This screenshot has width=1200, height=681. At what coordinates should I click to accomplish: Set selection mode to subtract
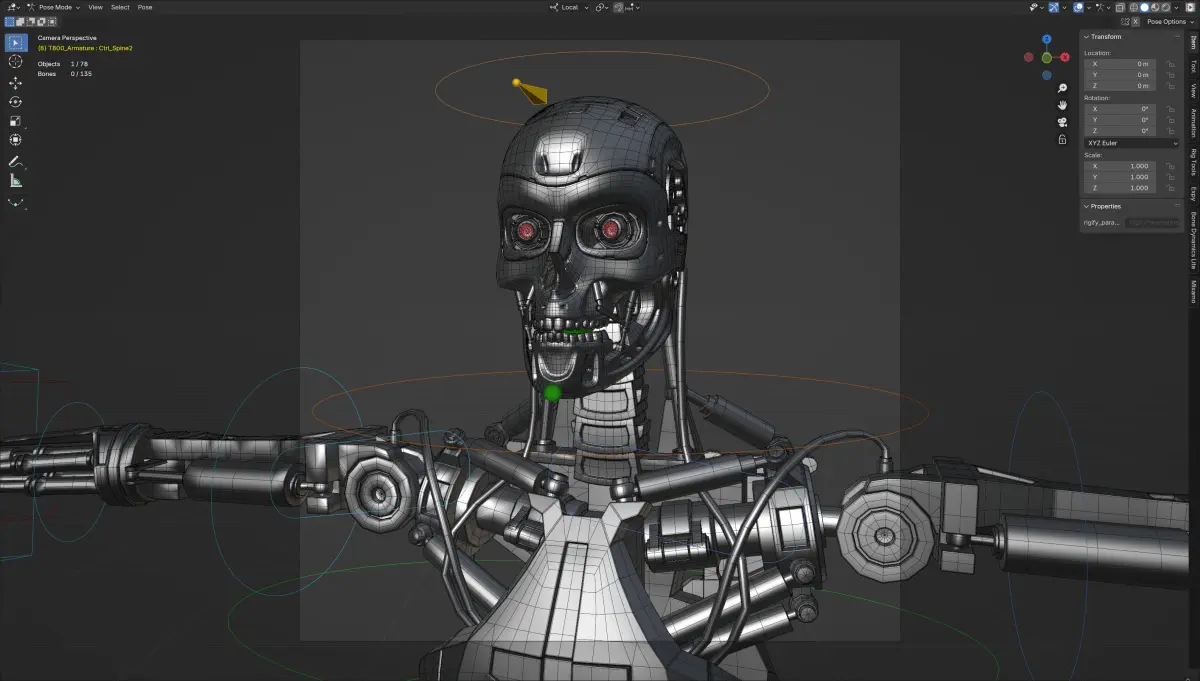point(30,22)
